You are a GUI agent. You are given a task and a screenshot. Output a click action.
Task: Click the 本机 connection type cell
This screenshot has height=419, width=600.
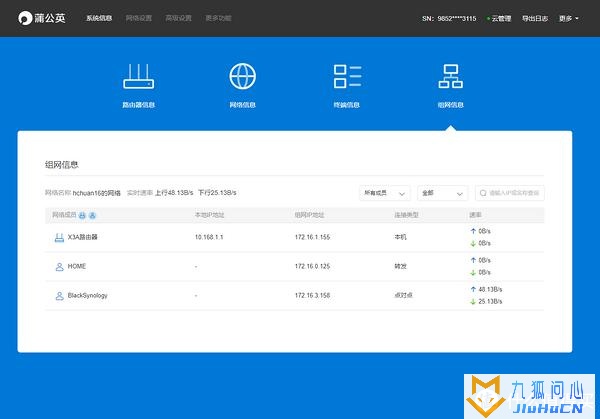click(x=400, y=237)
